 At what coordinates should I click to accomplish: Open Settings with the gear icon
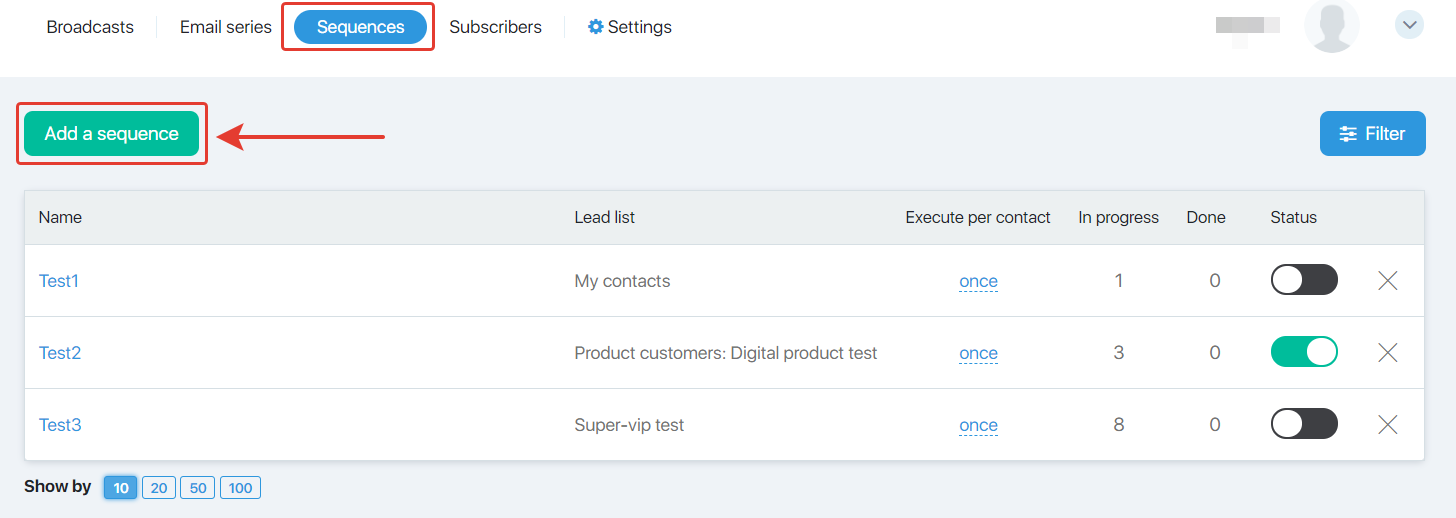coord(630,27)
